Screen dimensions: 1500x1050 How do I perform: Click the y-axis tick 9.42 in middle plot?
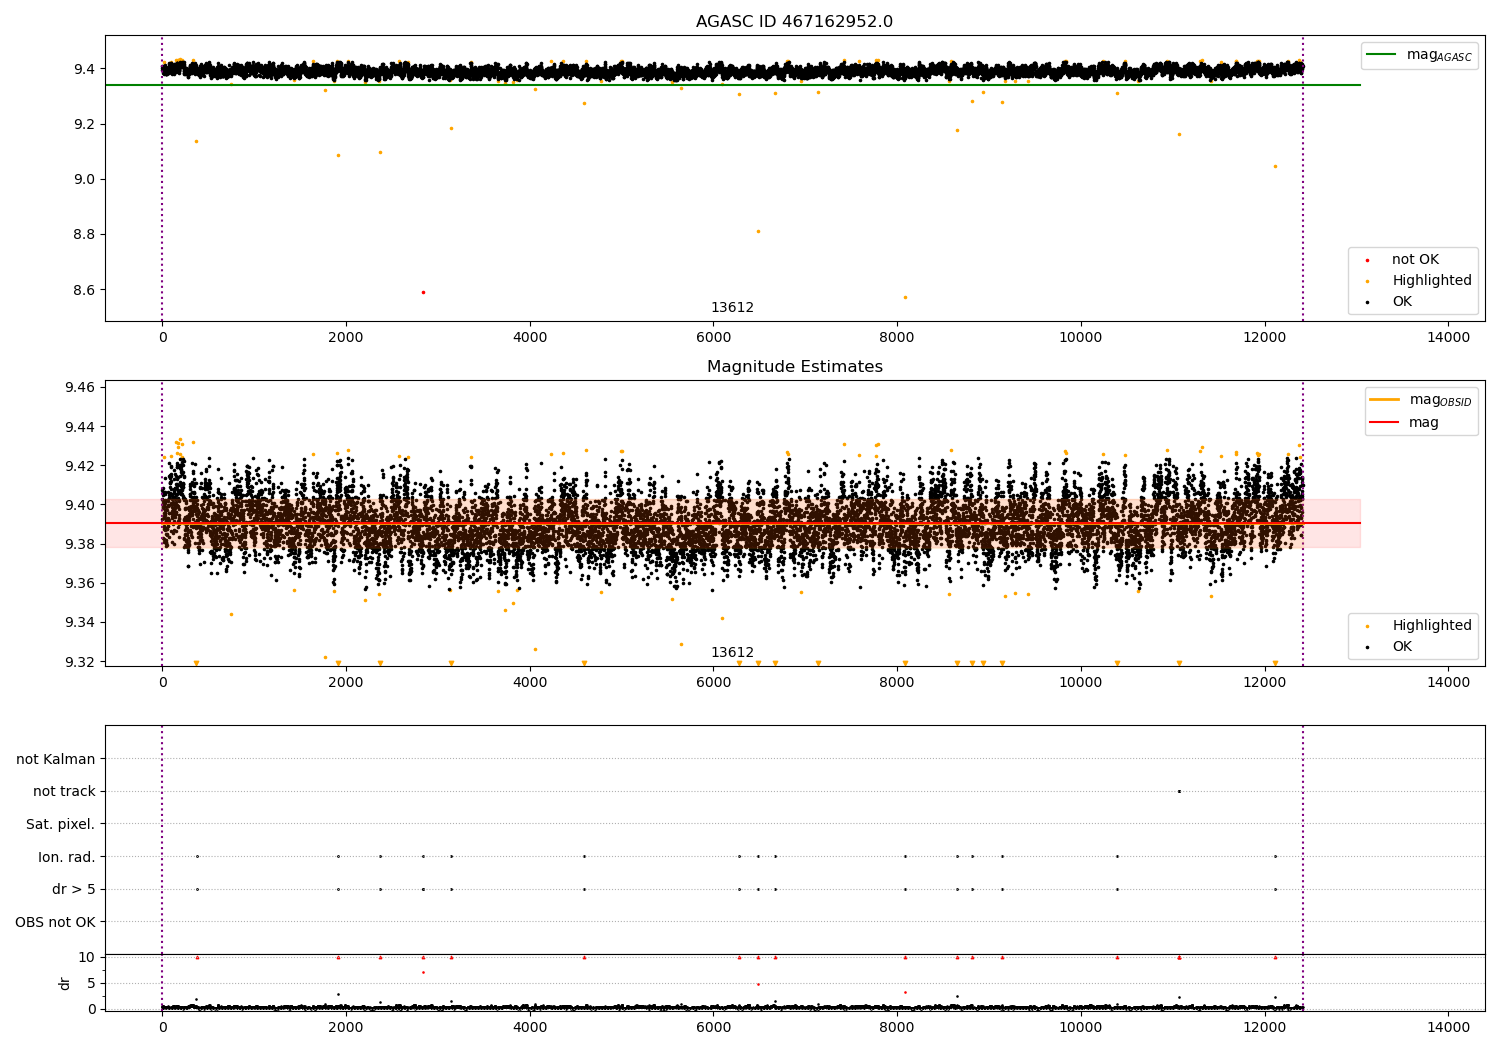point(78,466)
